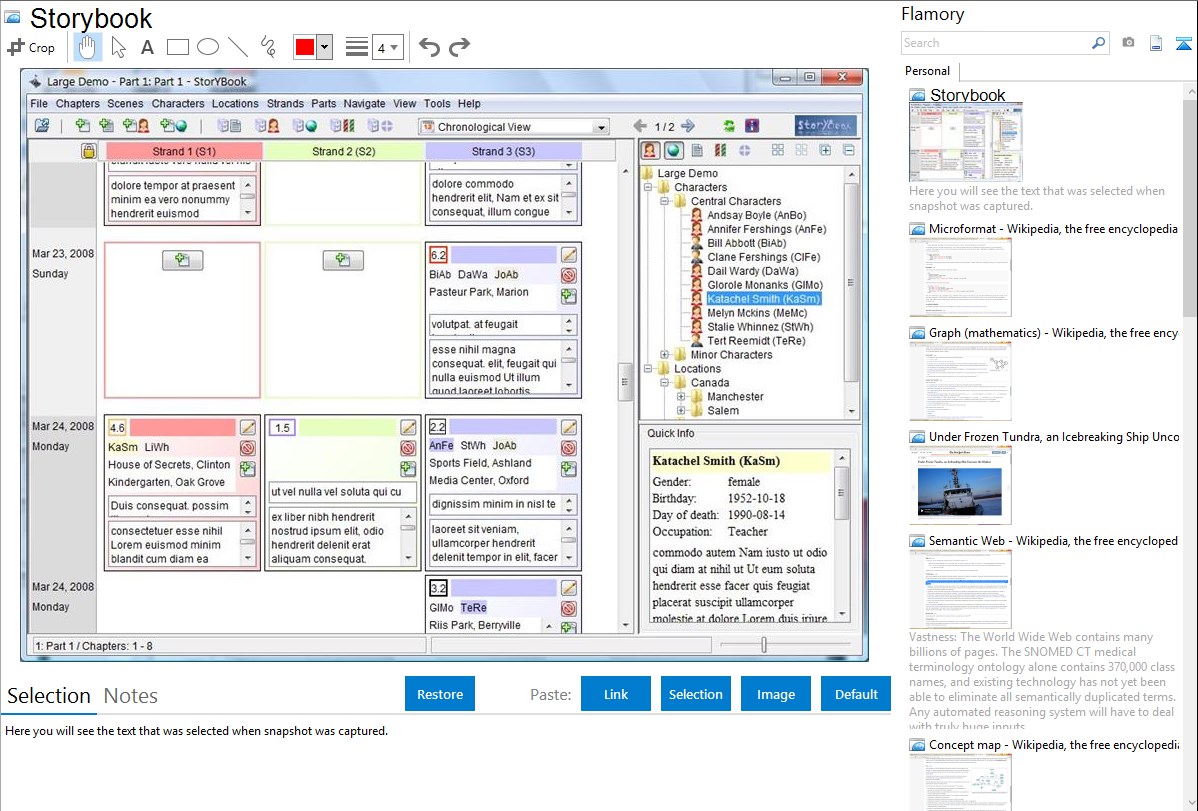This screenshot has height=811, width=1198.
Task: Open the File menu
Action: [39, 103]
